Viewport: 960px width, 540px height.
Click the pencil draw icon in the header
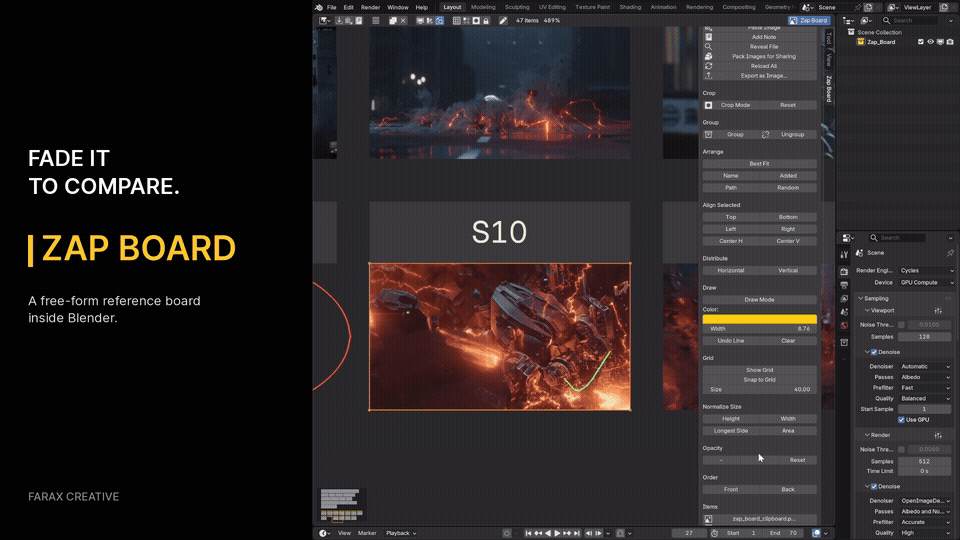(503, 20)
